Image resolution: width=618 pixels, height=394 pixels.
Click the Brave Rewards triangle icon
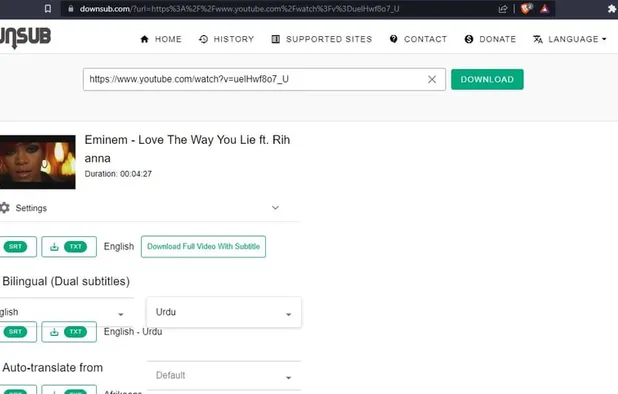pos(544,9)
